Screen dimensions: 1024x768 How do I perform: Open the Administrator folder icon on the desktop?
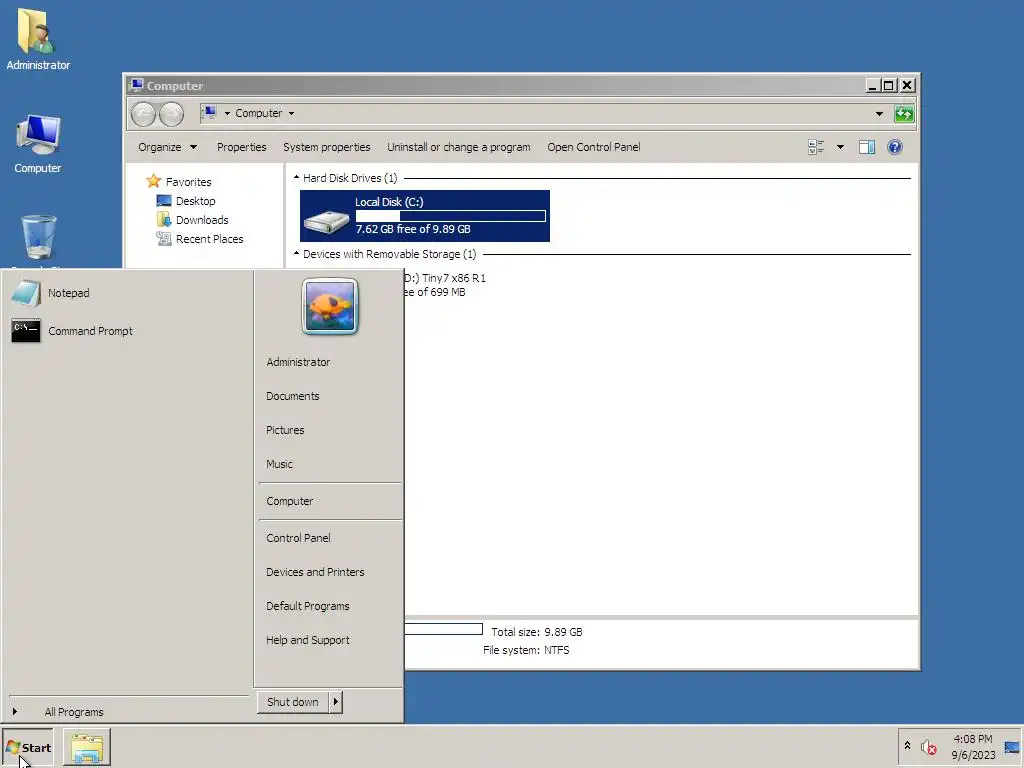(37, 39)
